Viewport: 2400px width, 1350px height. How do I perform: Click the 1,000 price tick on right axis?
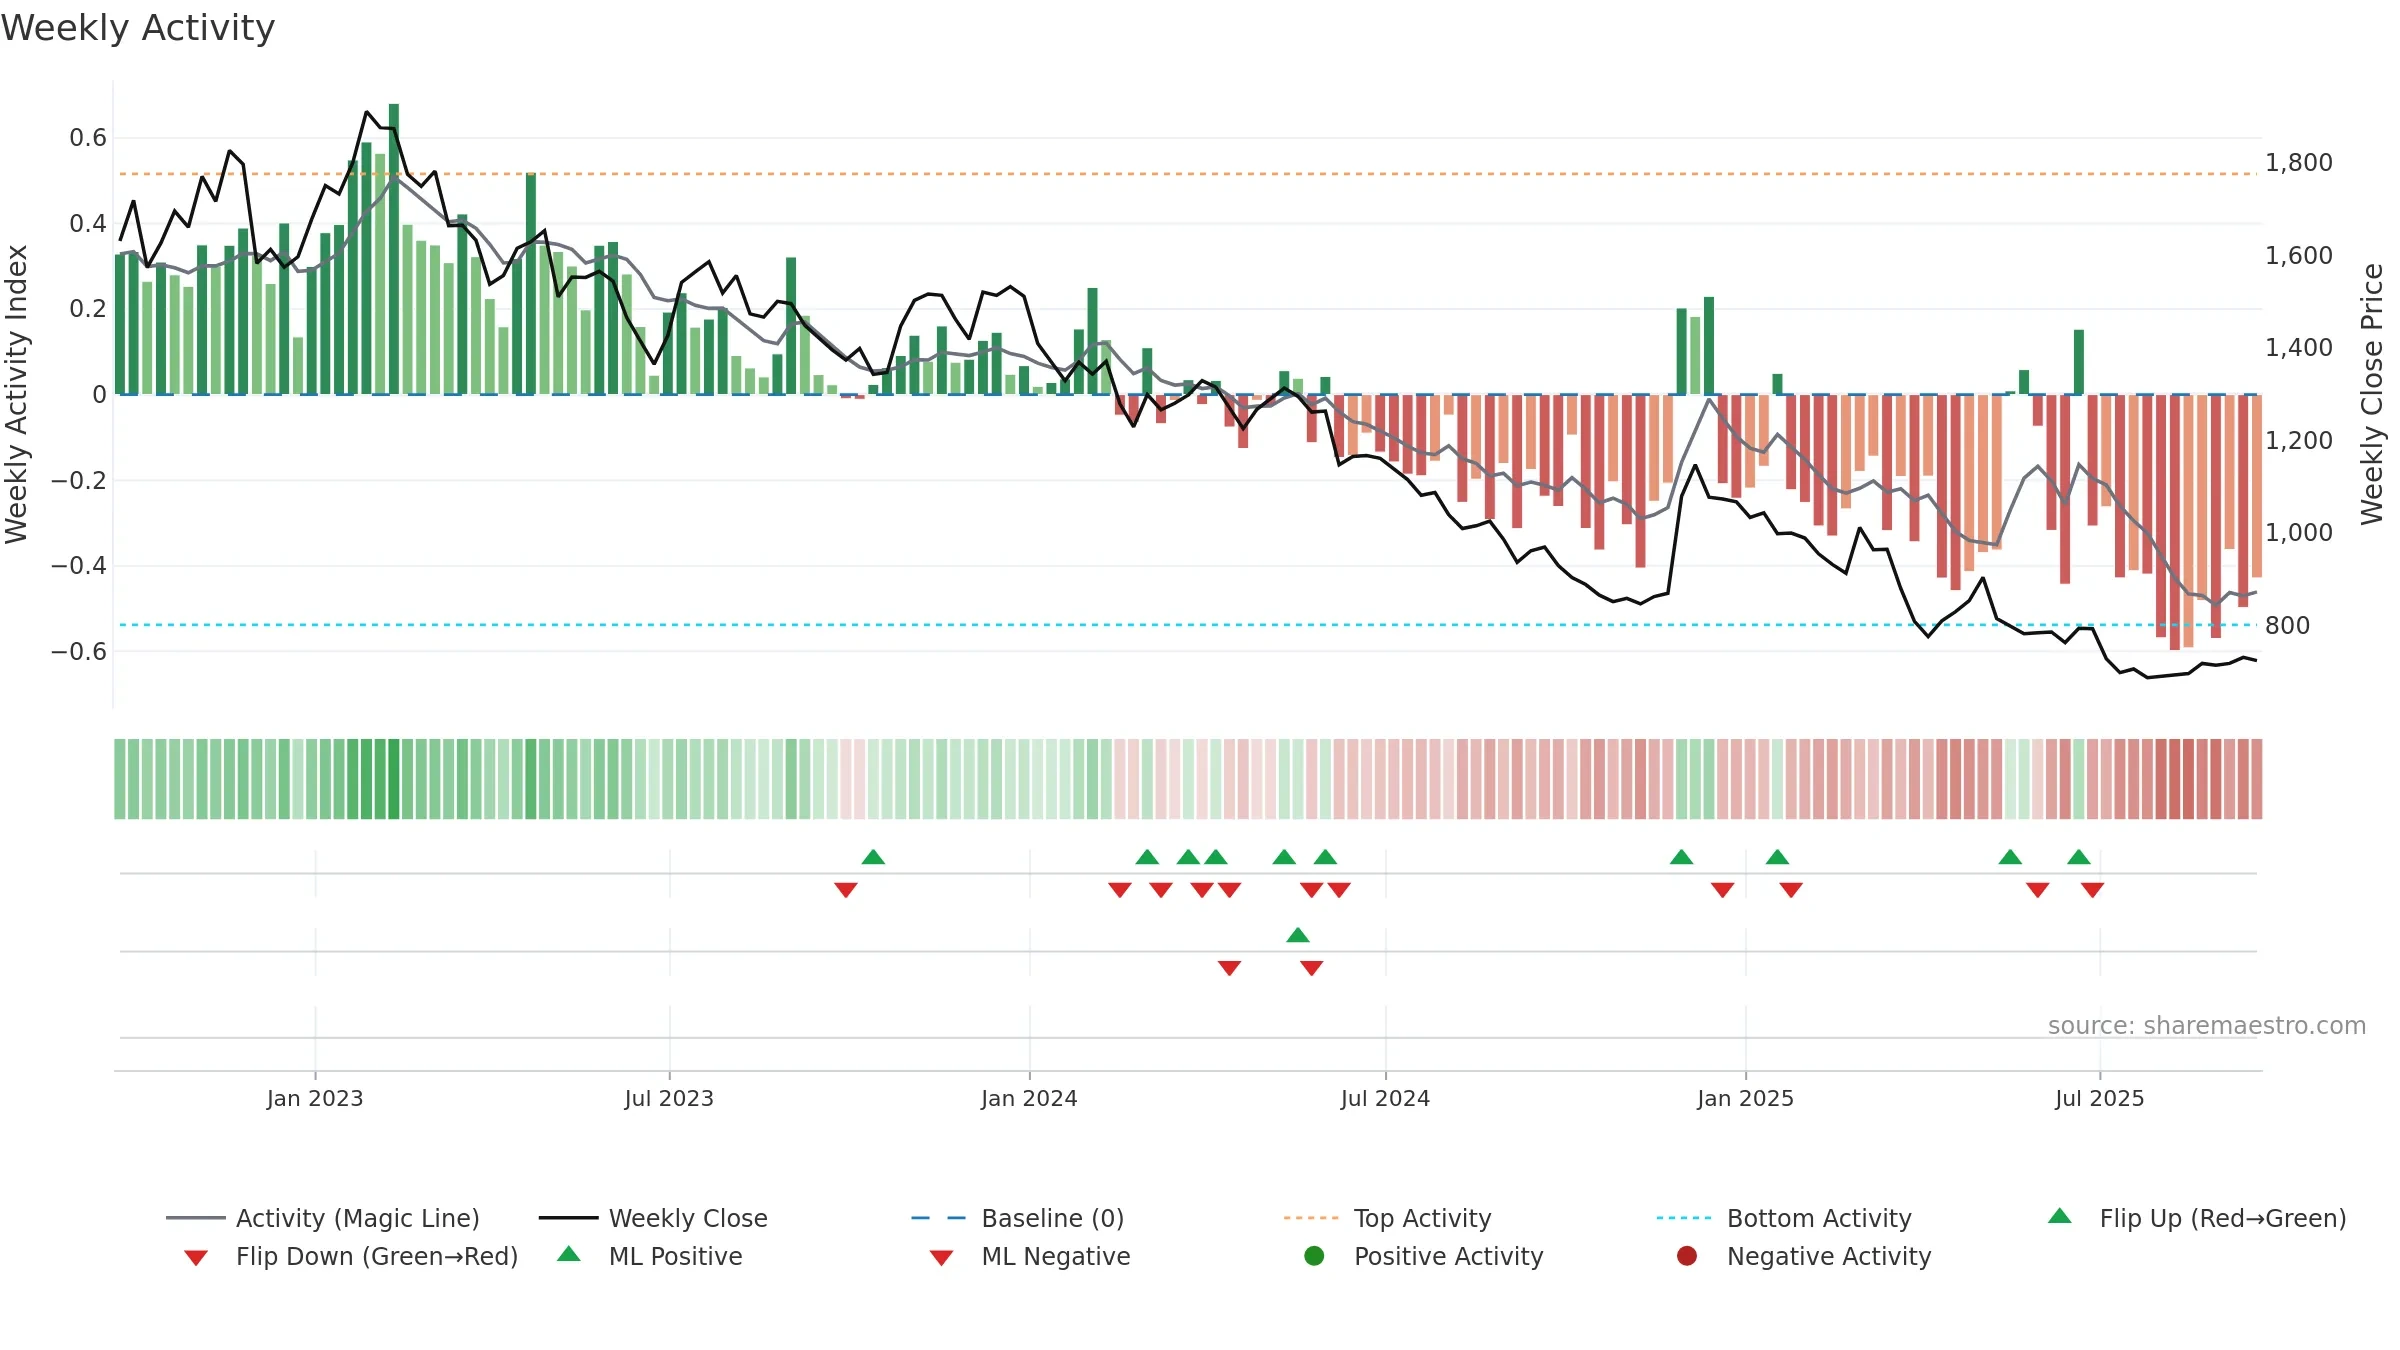2299,533
